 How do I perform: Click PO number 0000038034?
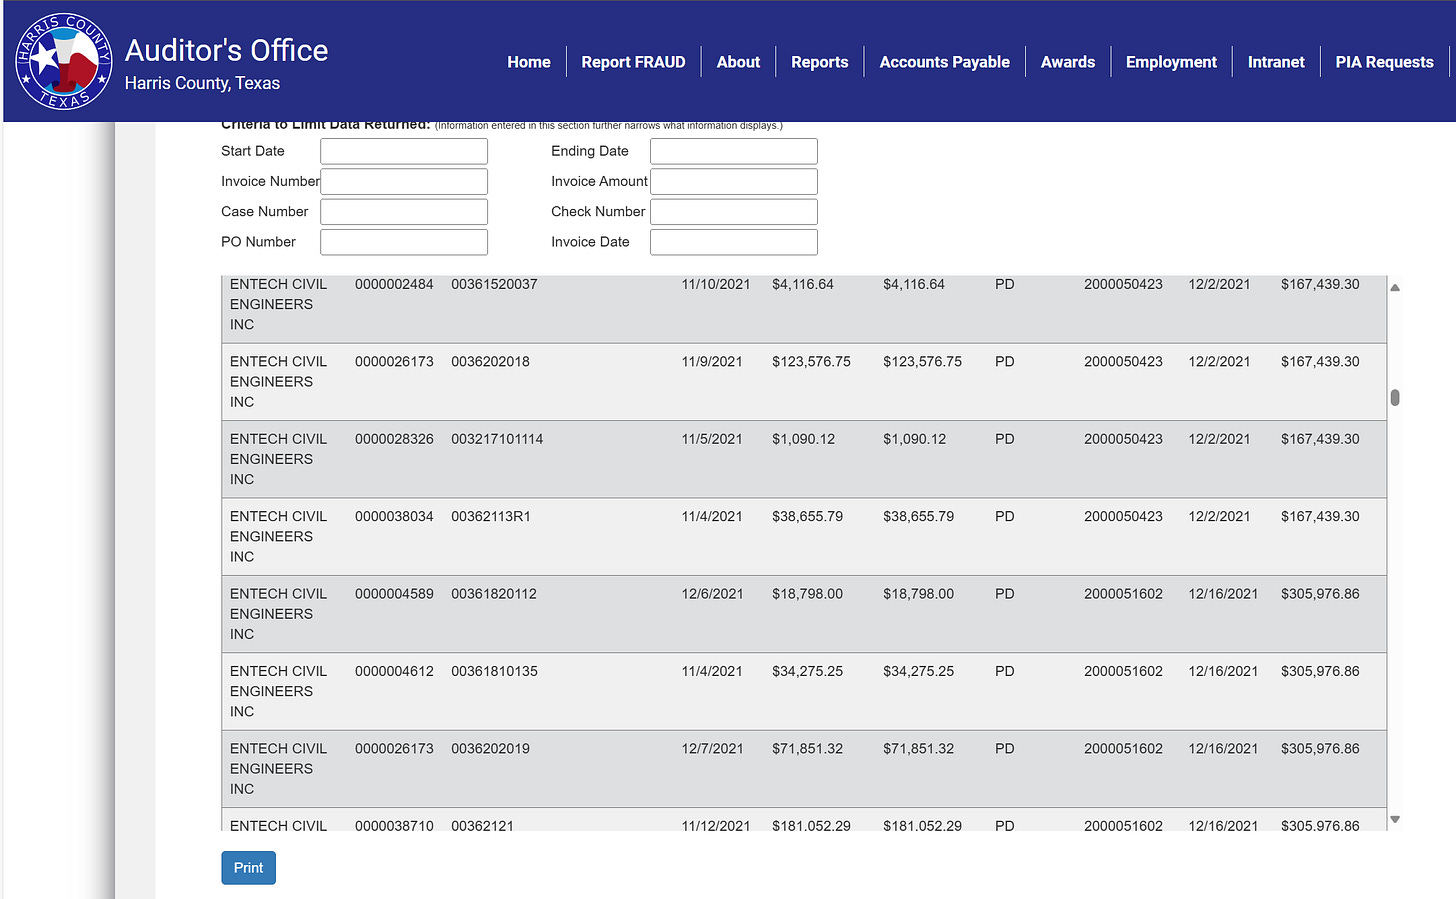pyautogui.click(x=394, y=516)
